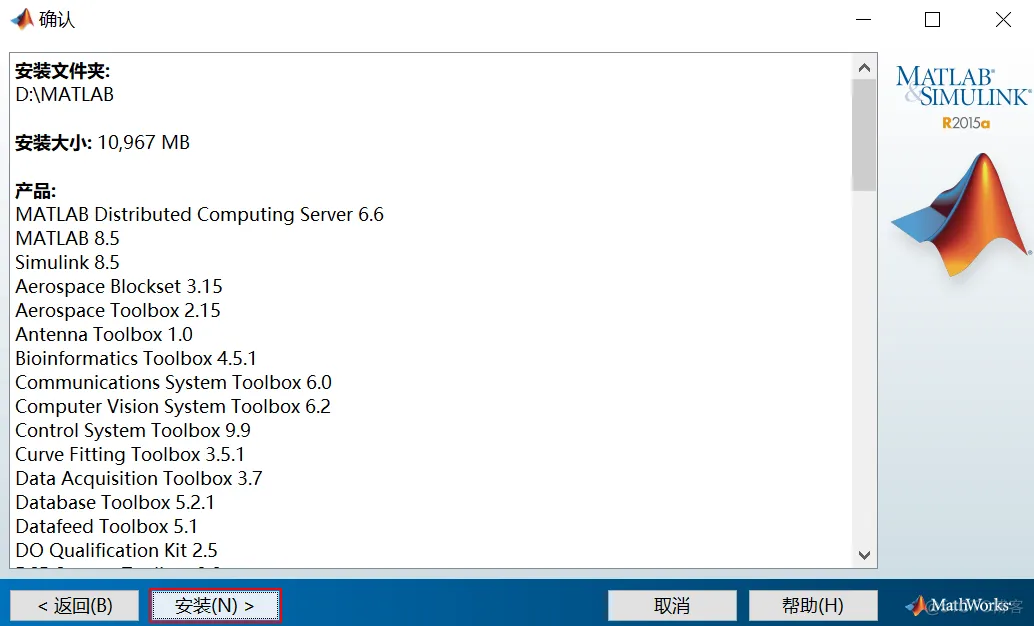This screenshot has width=1034, height=626.
Task: Maximize the 确认 installer window
Action: (932, 20)
